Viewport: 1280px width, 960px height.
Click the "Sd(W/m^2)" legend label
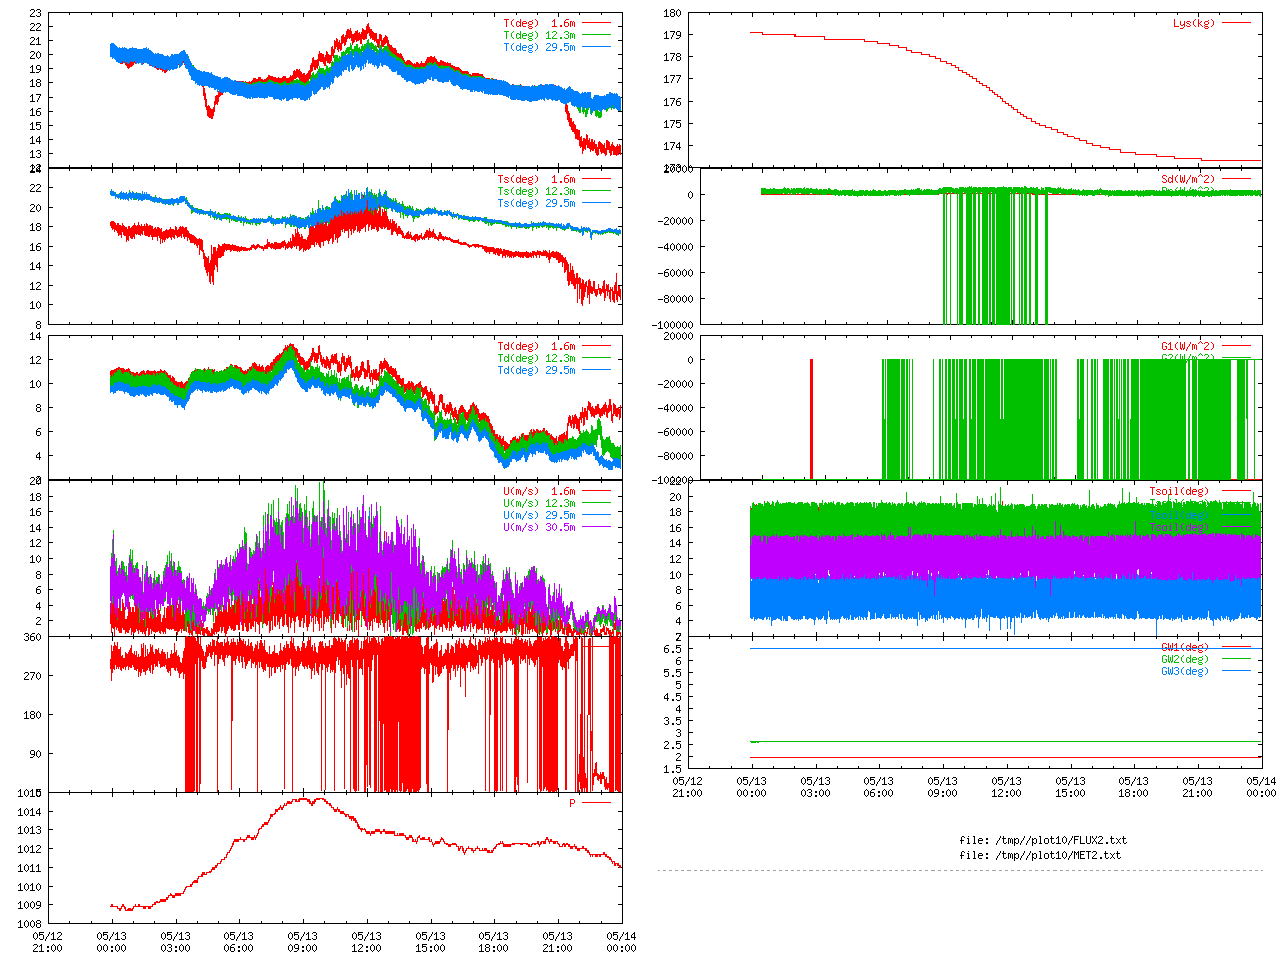1188,179
